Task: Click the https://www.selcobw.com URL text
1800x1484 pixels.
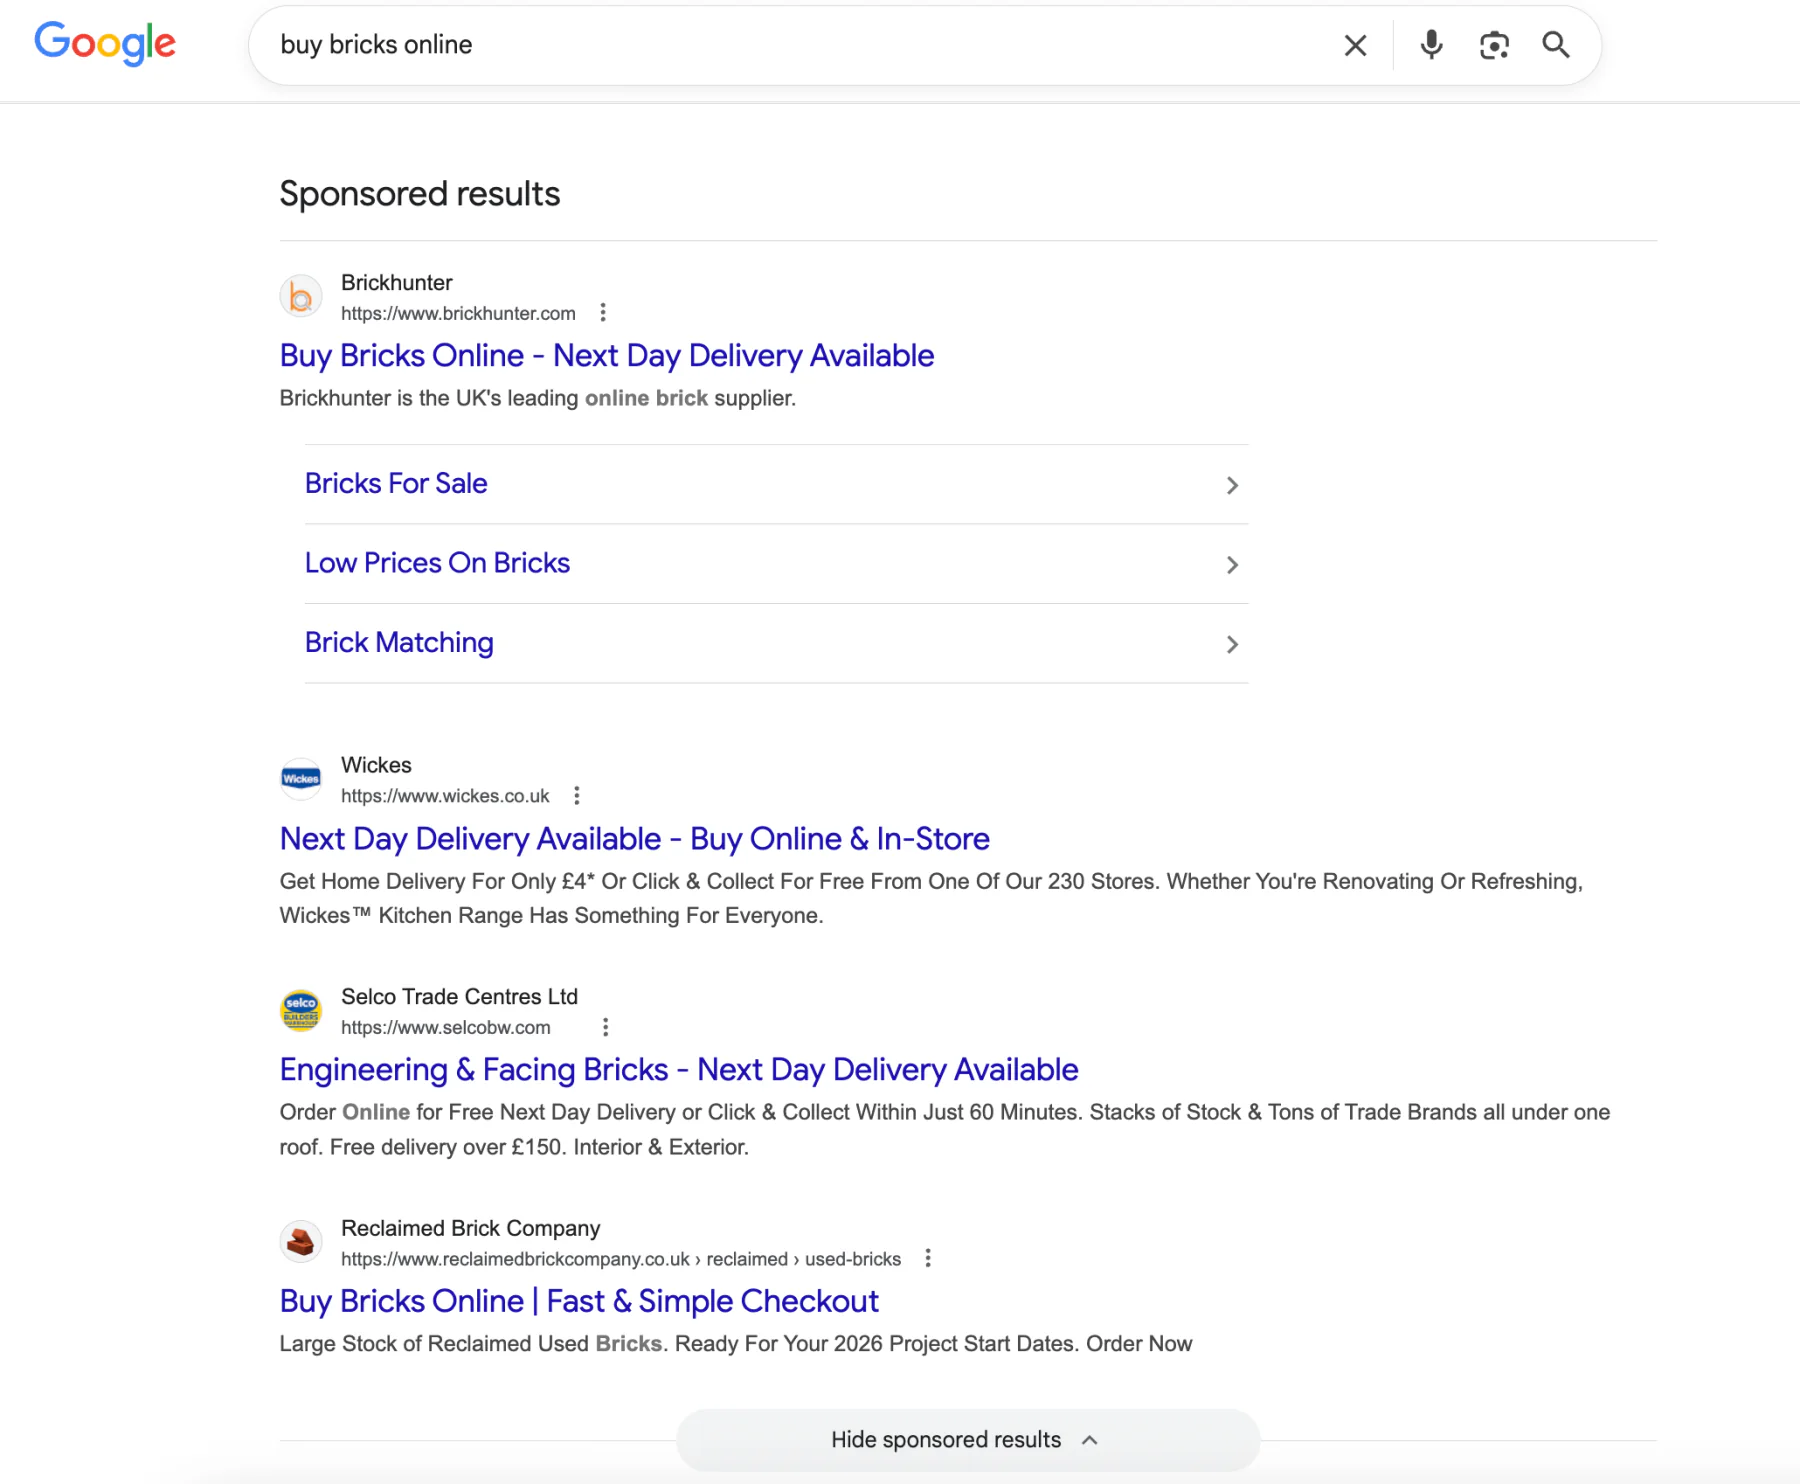Action: 446,1027
